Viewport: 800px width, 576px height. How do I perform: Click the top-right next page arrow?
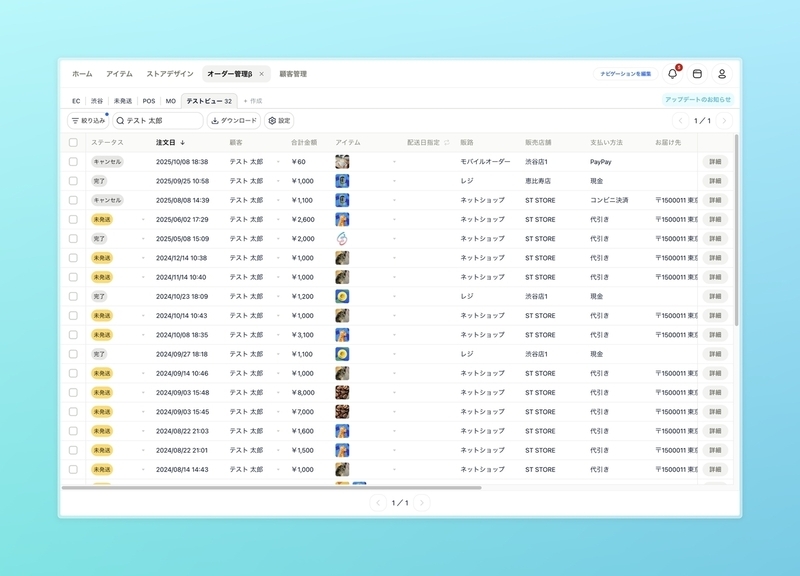[723, 121]
